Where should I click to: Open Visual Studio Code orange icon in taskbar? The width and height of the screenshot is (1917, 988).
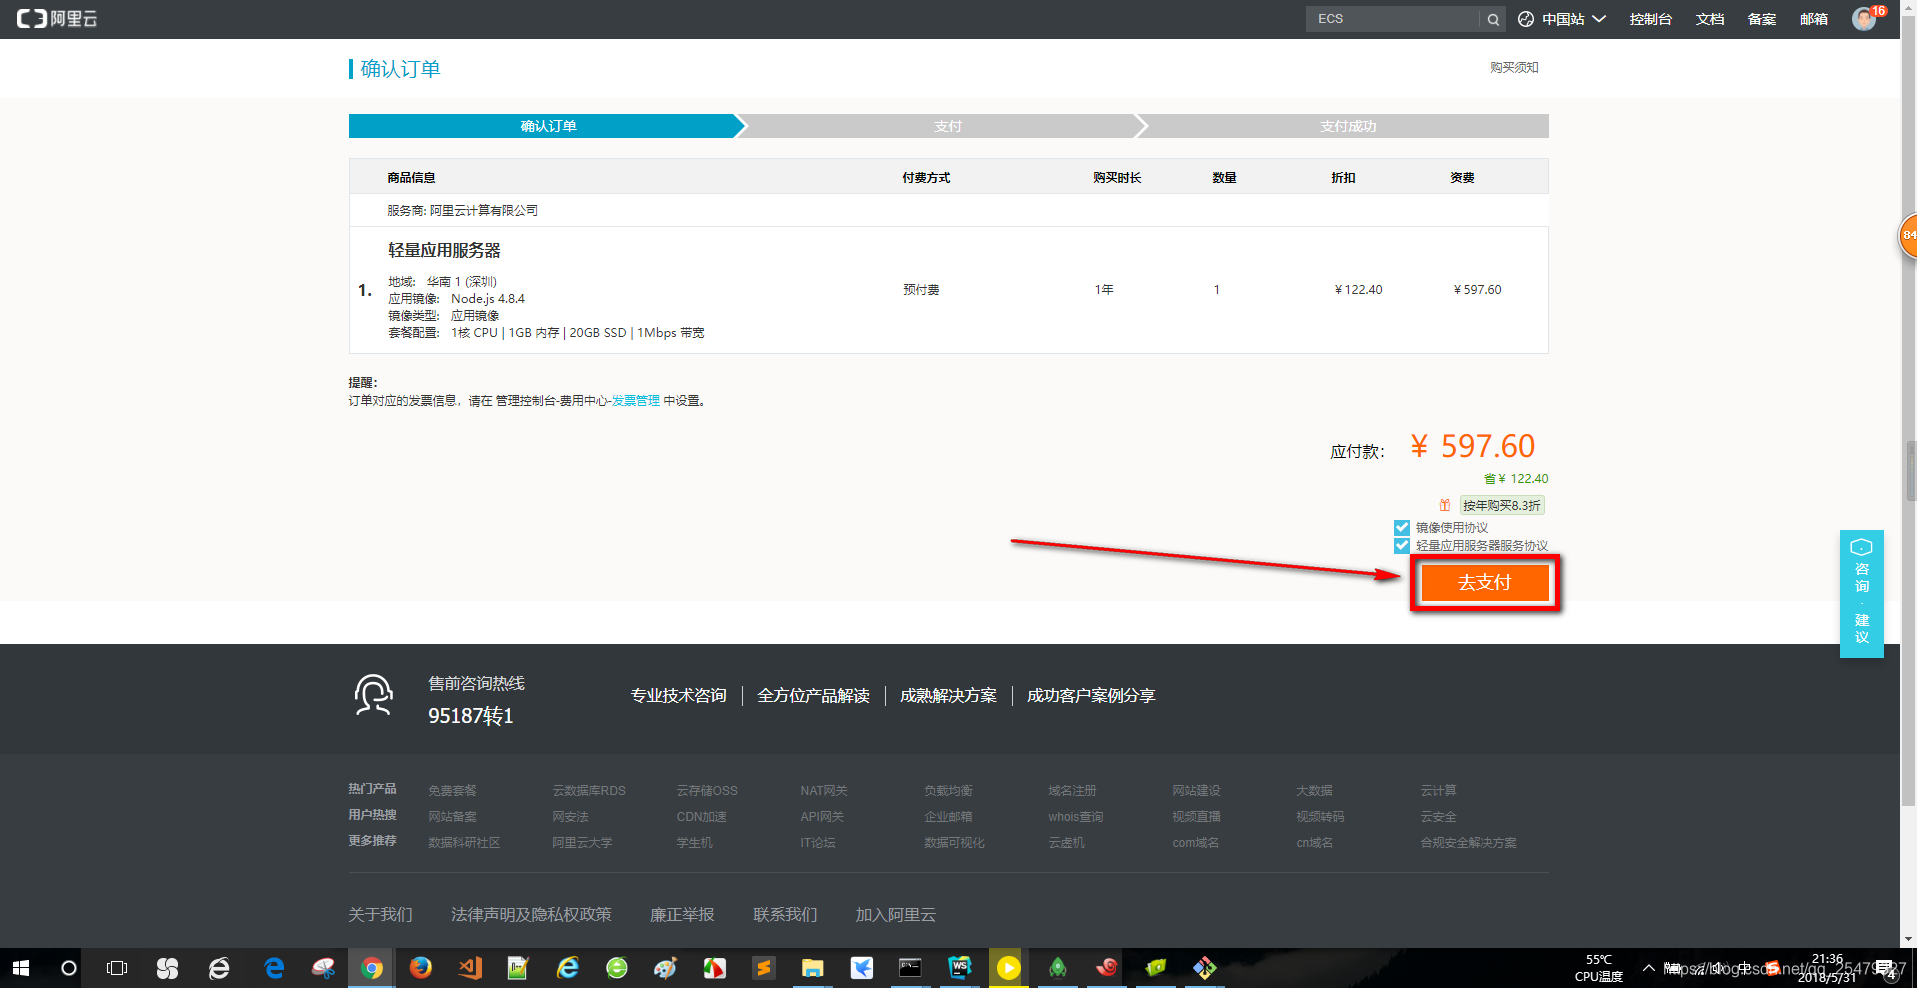[469, 968]
